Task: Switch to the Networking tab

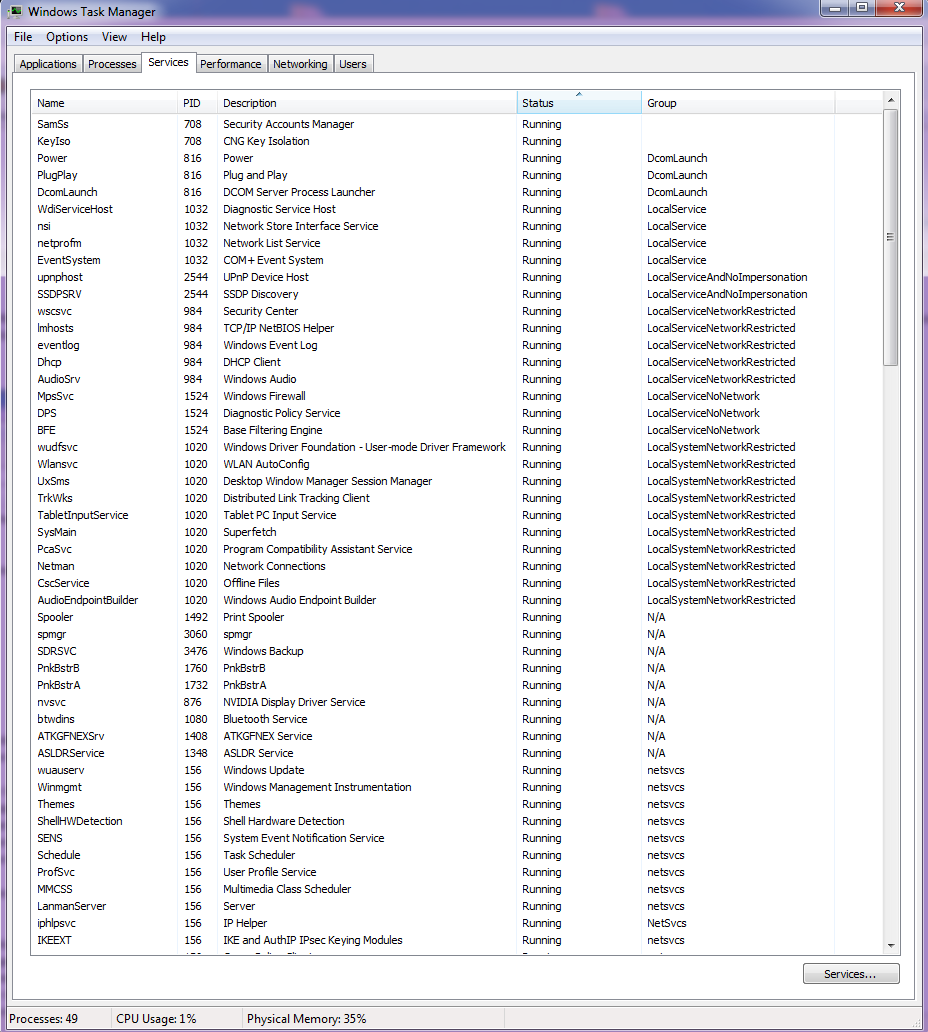Action: pyautogui.click(x=300, y=64)
